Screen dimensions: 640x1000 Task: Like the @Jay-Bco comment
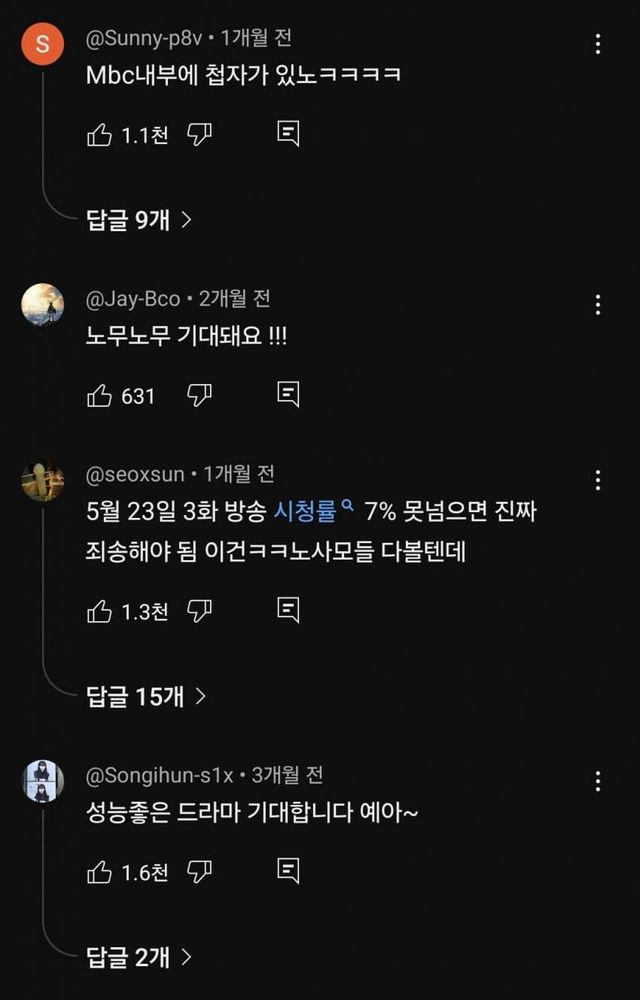pyautogui.click(x=100, y=396)
